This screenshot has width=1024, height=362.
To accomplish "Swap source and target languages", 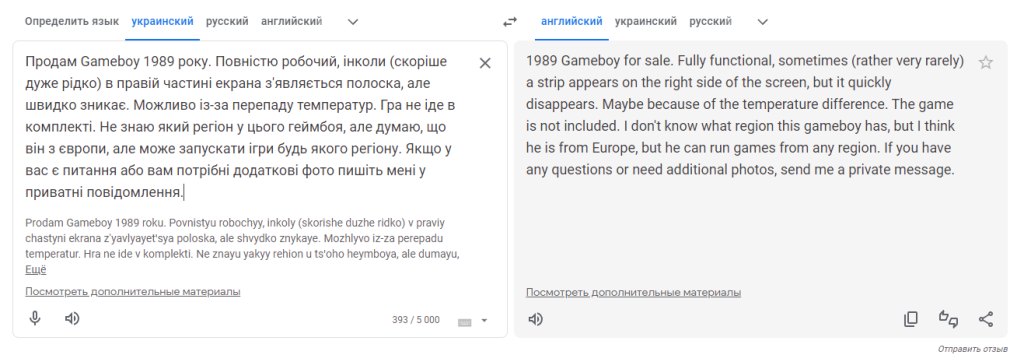I will tap(509, 22).
